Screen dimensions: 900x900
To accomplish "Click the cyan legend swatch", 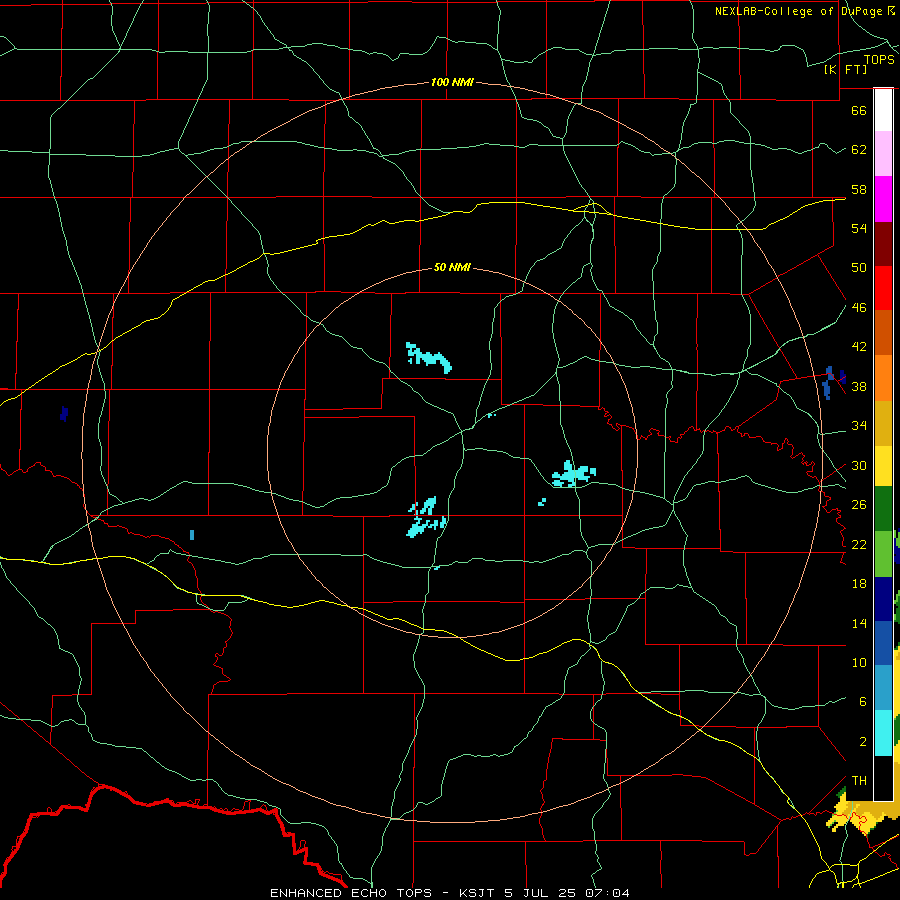I will (x=883, y=732).
